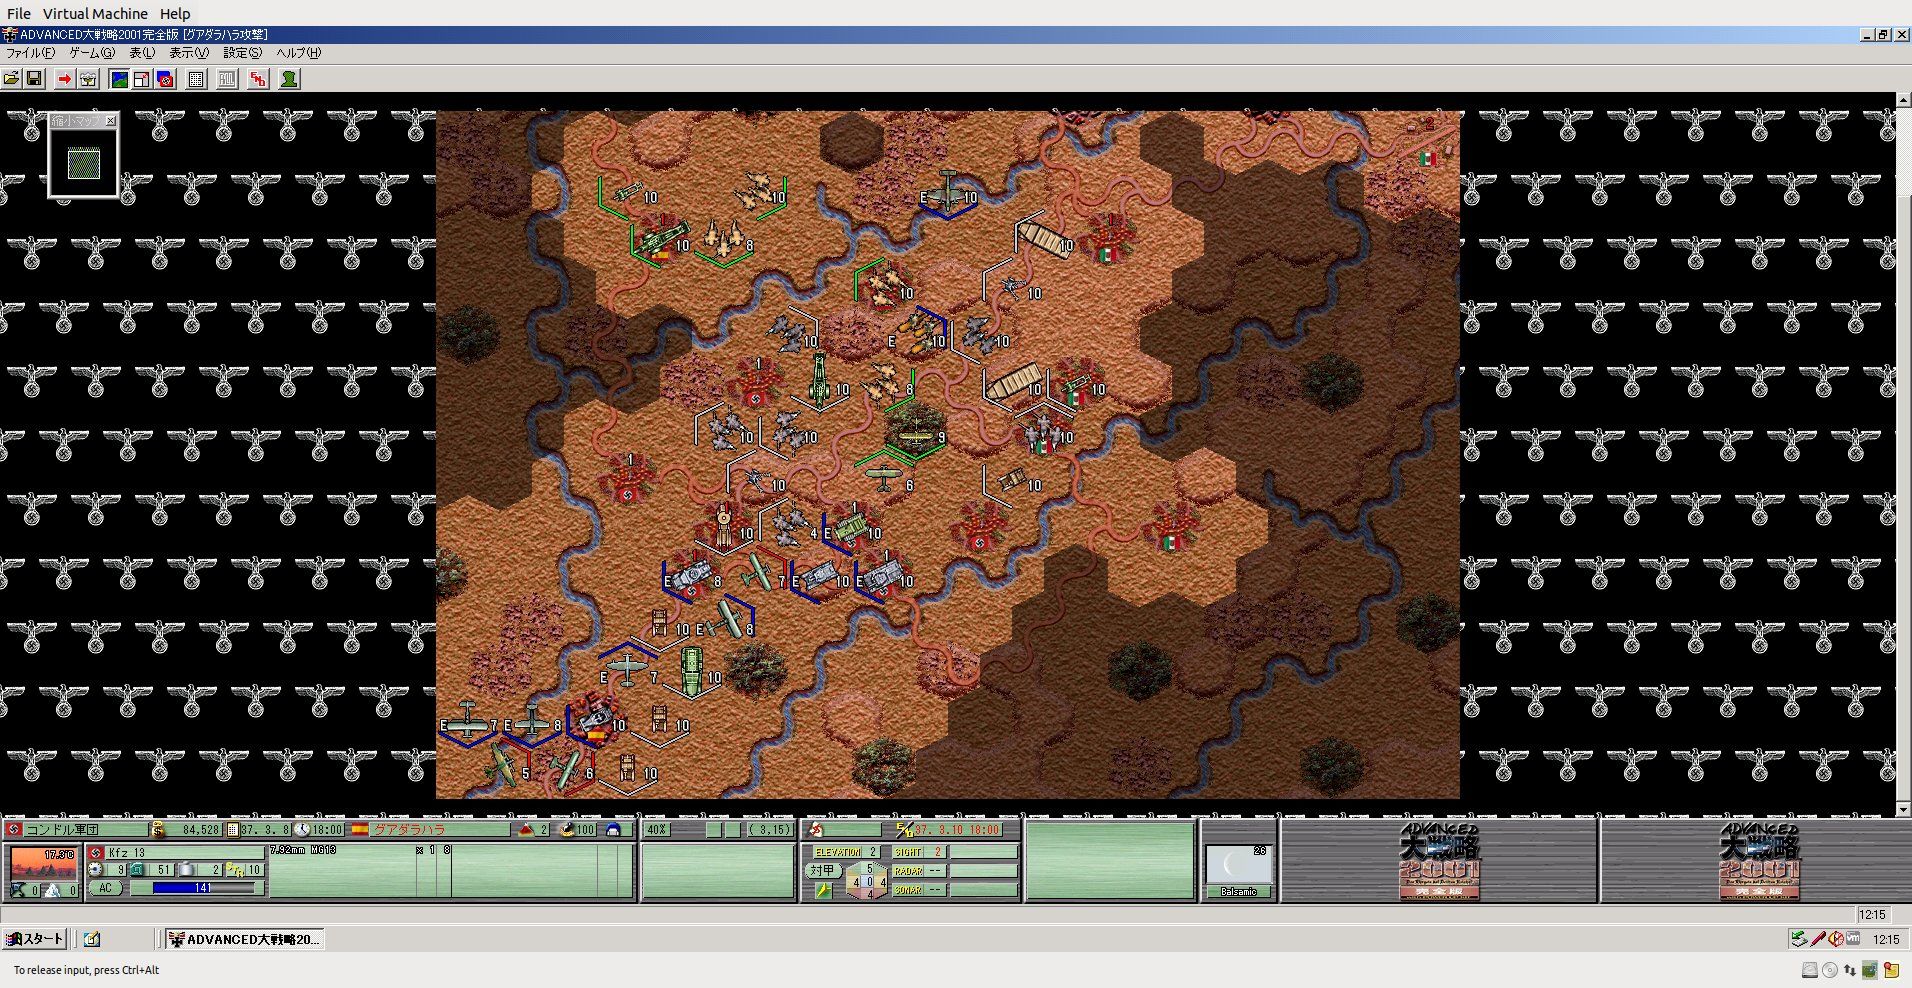Open the ヘルプ(H) menu
Viewport: 1912px width, 988px height.
[x=299, y=53]
